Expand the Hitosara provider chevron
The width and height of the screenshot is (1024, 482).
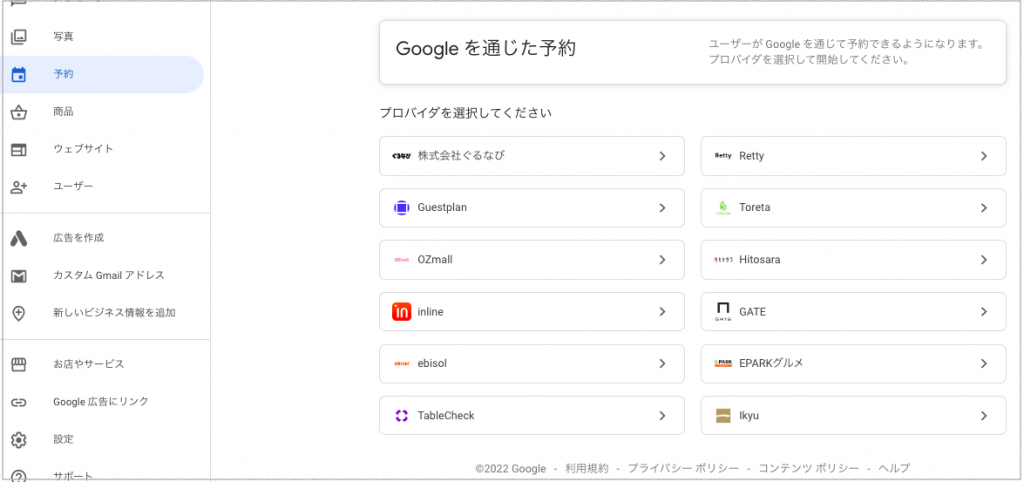(984, 260)
